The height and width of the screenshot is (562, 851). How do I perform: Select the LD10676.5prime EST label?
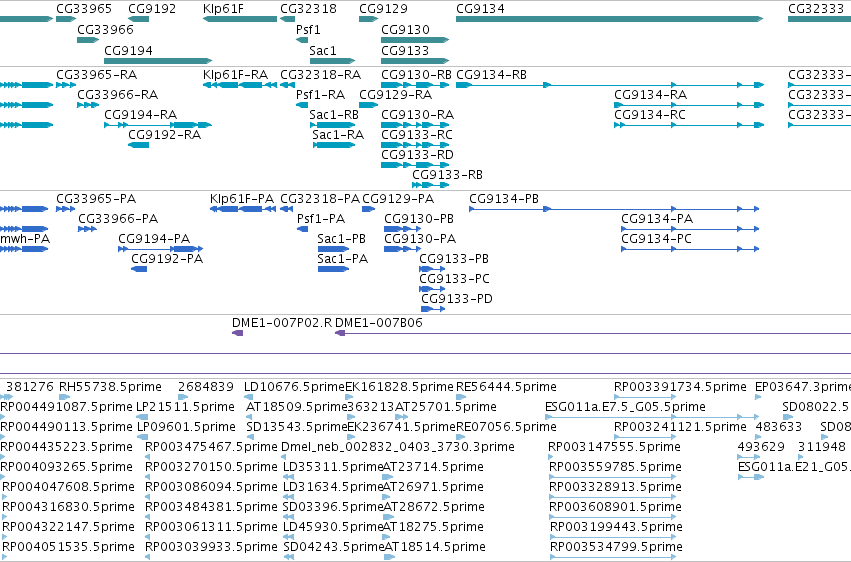[x=295, y=387]
